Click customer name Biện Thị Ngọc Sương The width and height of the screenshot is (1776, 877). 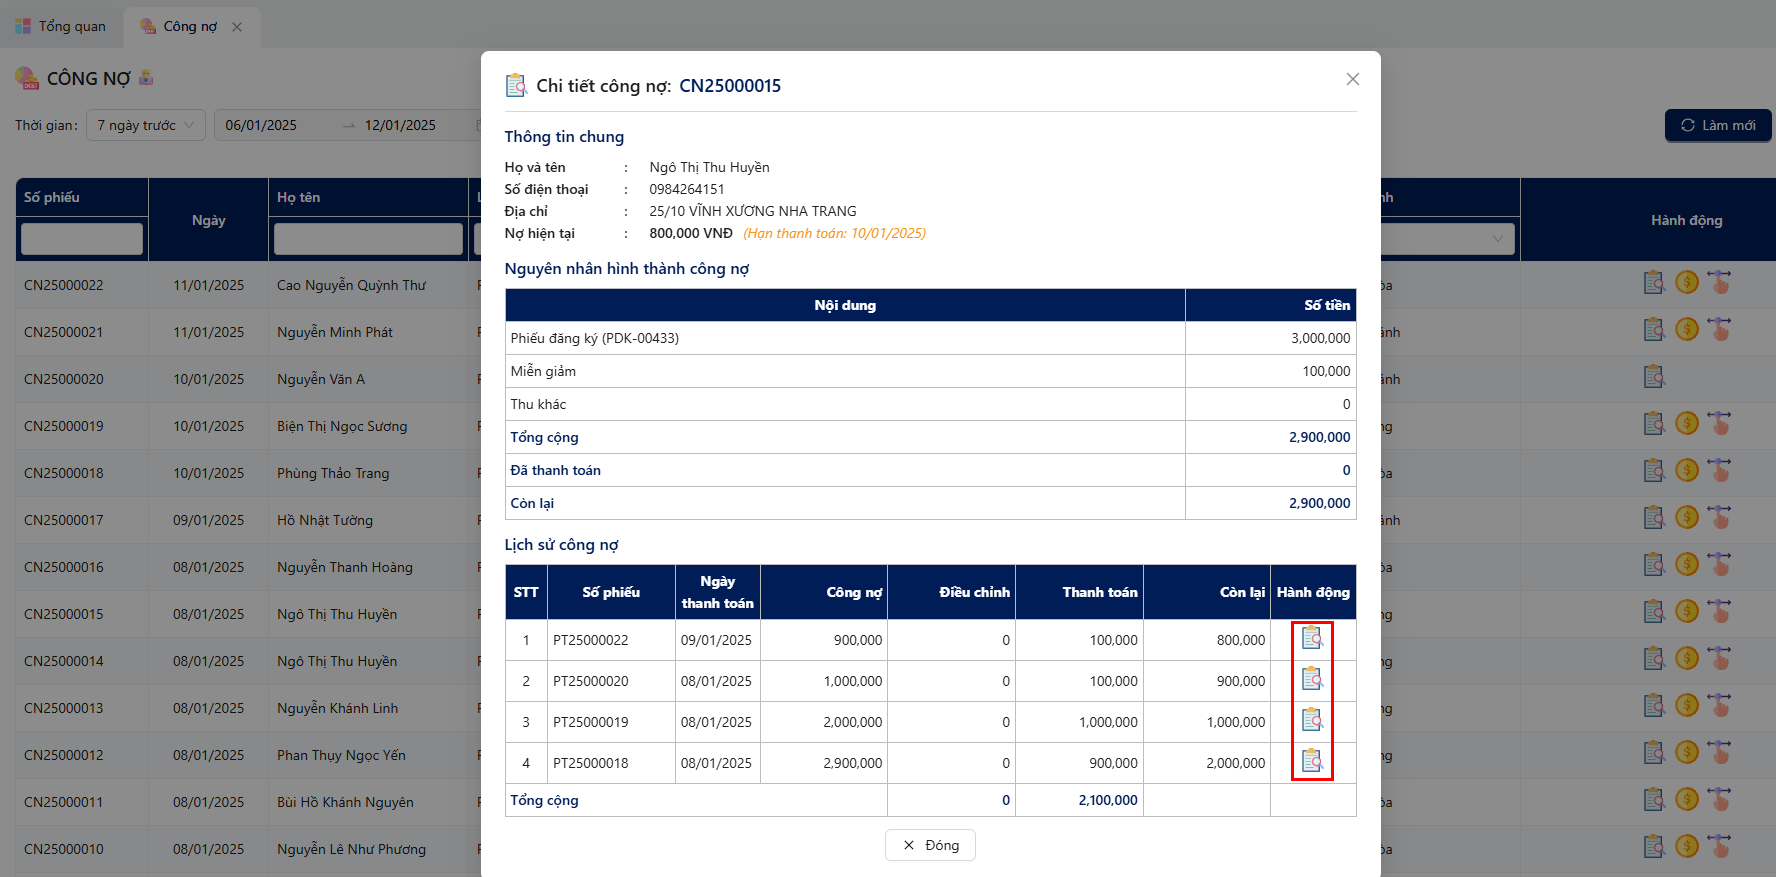point(342,426)
